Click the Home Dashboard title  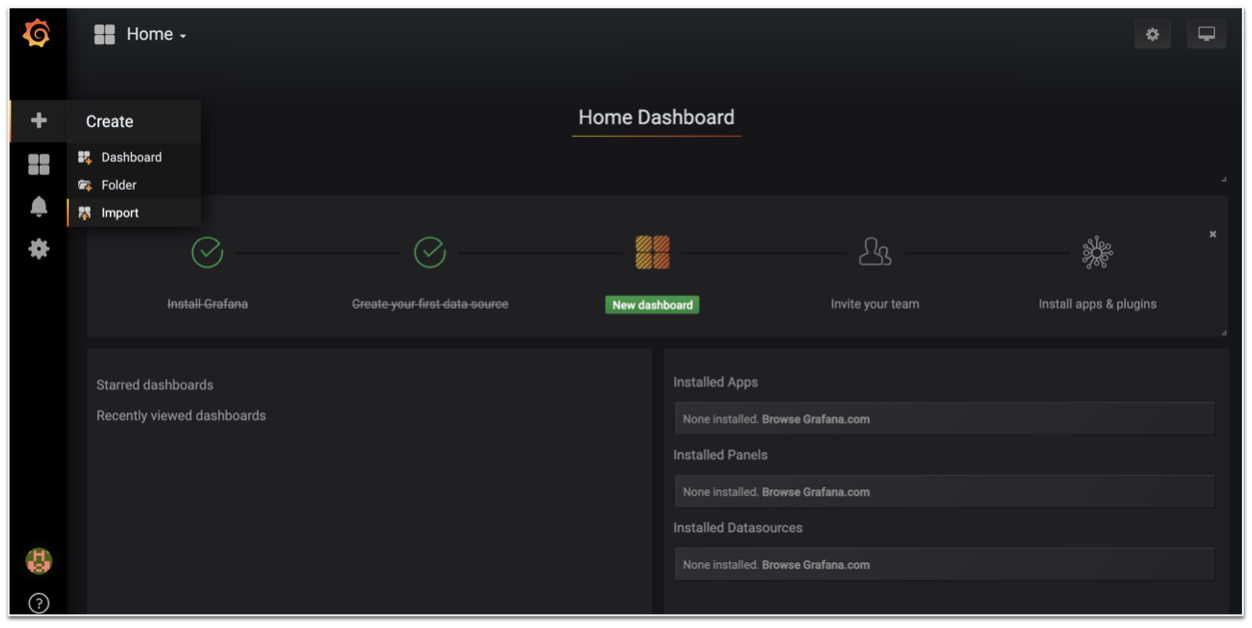coord(656,117)
